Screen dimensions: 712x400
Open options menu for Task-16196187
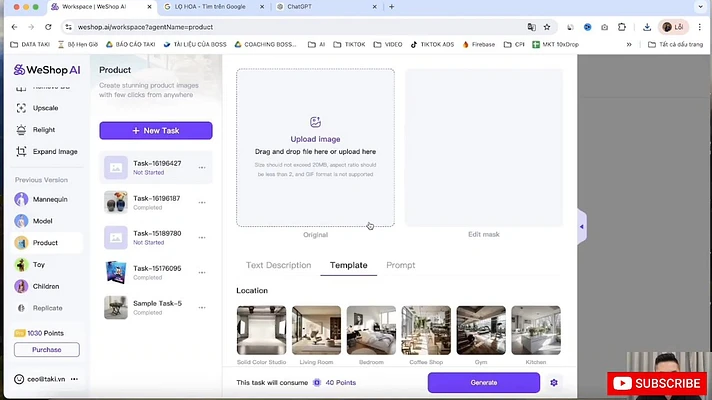point(202,202)
